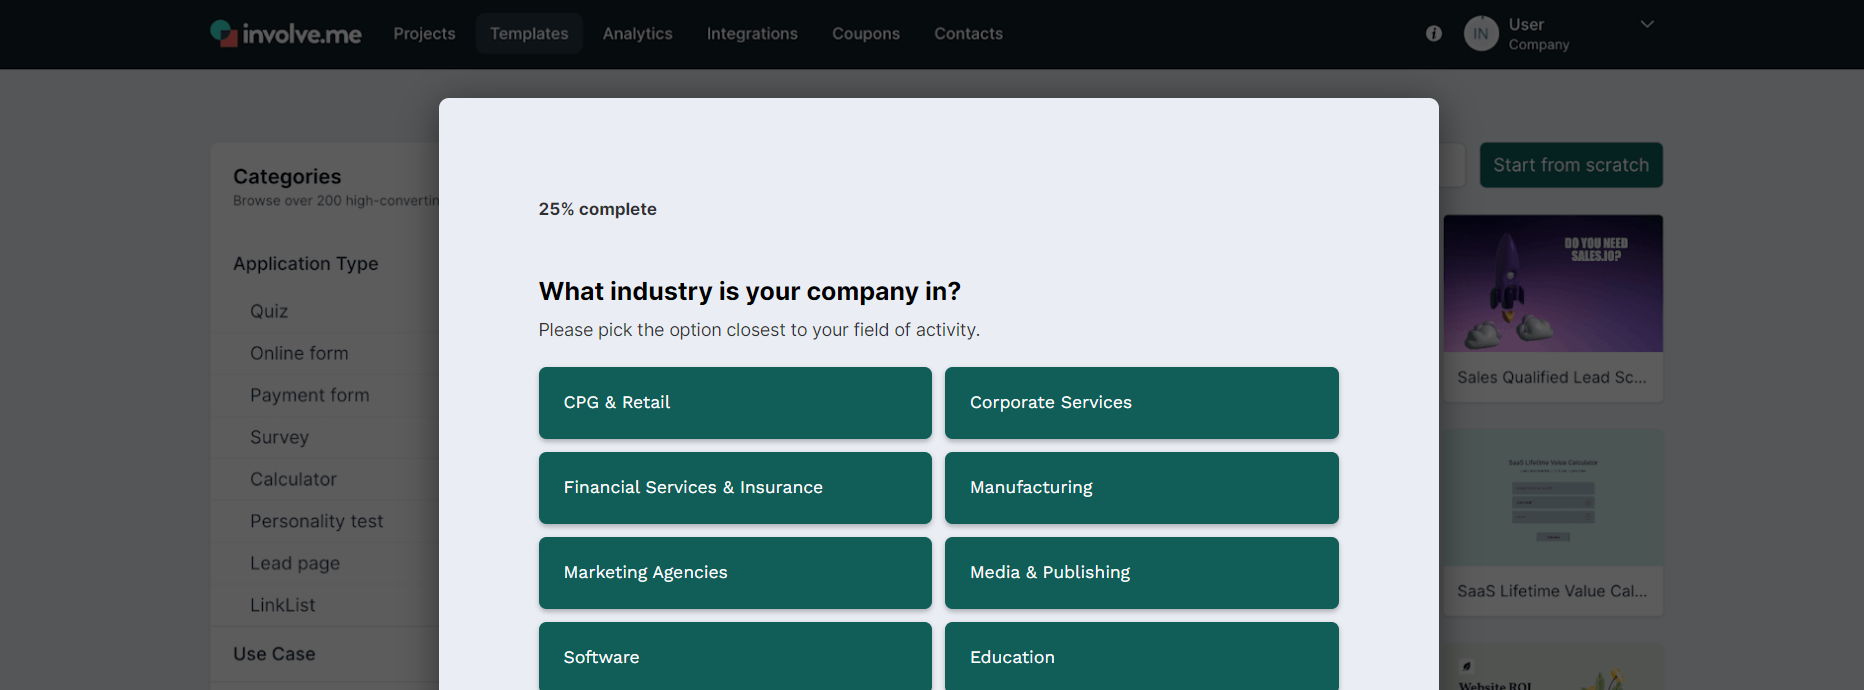This screenshot has width=1864, height=690.
Task: Choose CPG & Retail industry
Action: coord(735,403)
